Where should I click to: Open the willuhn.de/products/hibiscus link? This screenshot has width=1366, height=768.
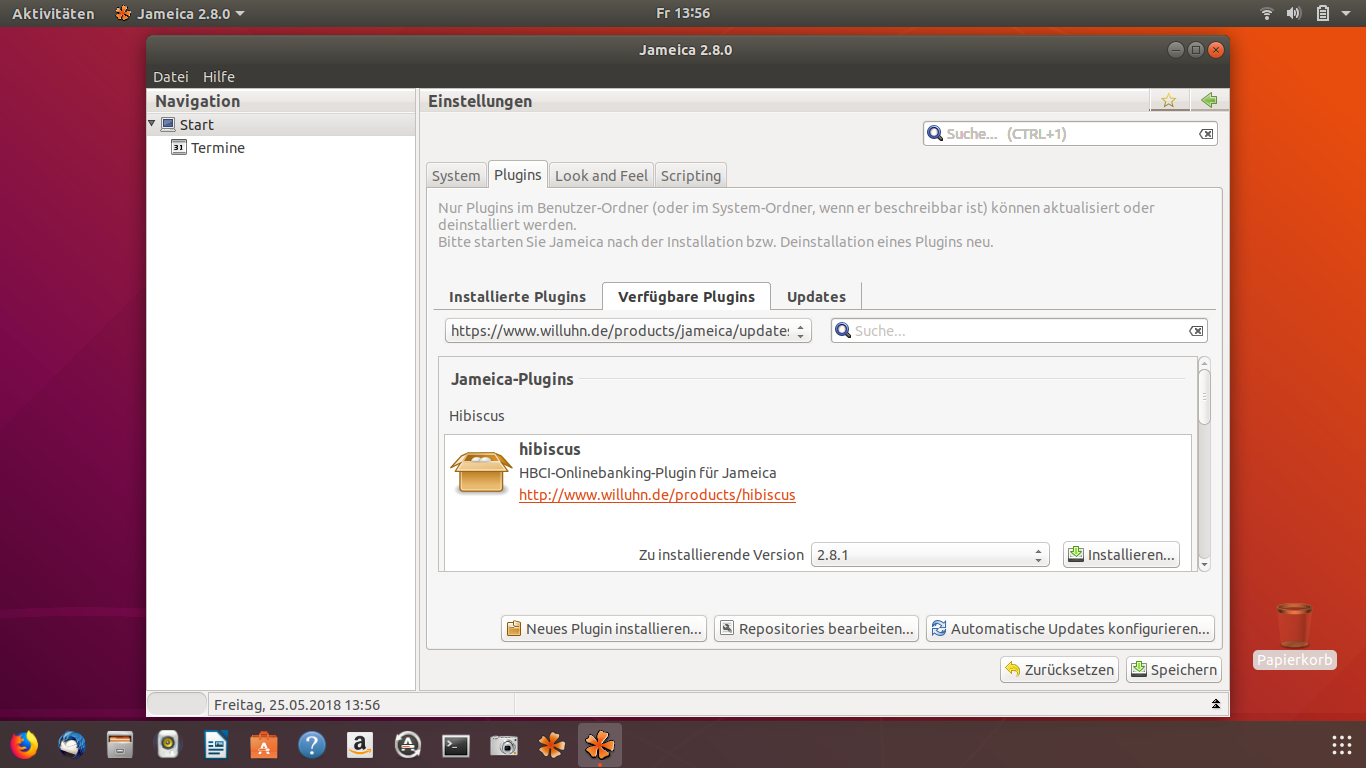click(x=657, y=495)
